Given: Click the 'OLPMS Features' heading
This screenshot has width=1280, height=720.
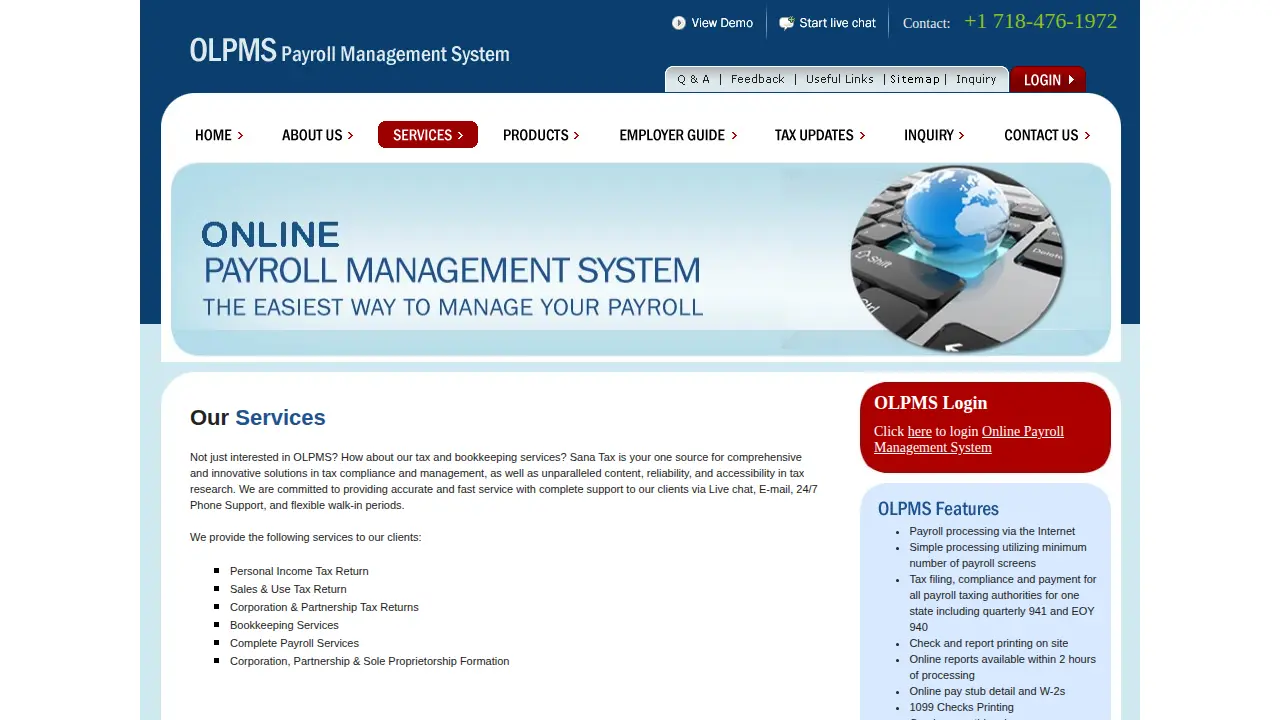Looking at the screenshot, I should tap(938, 509).
